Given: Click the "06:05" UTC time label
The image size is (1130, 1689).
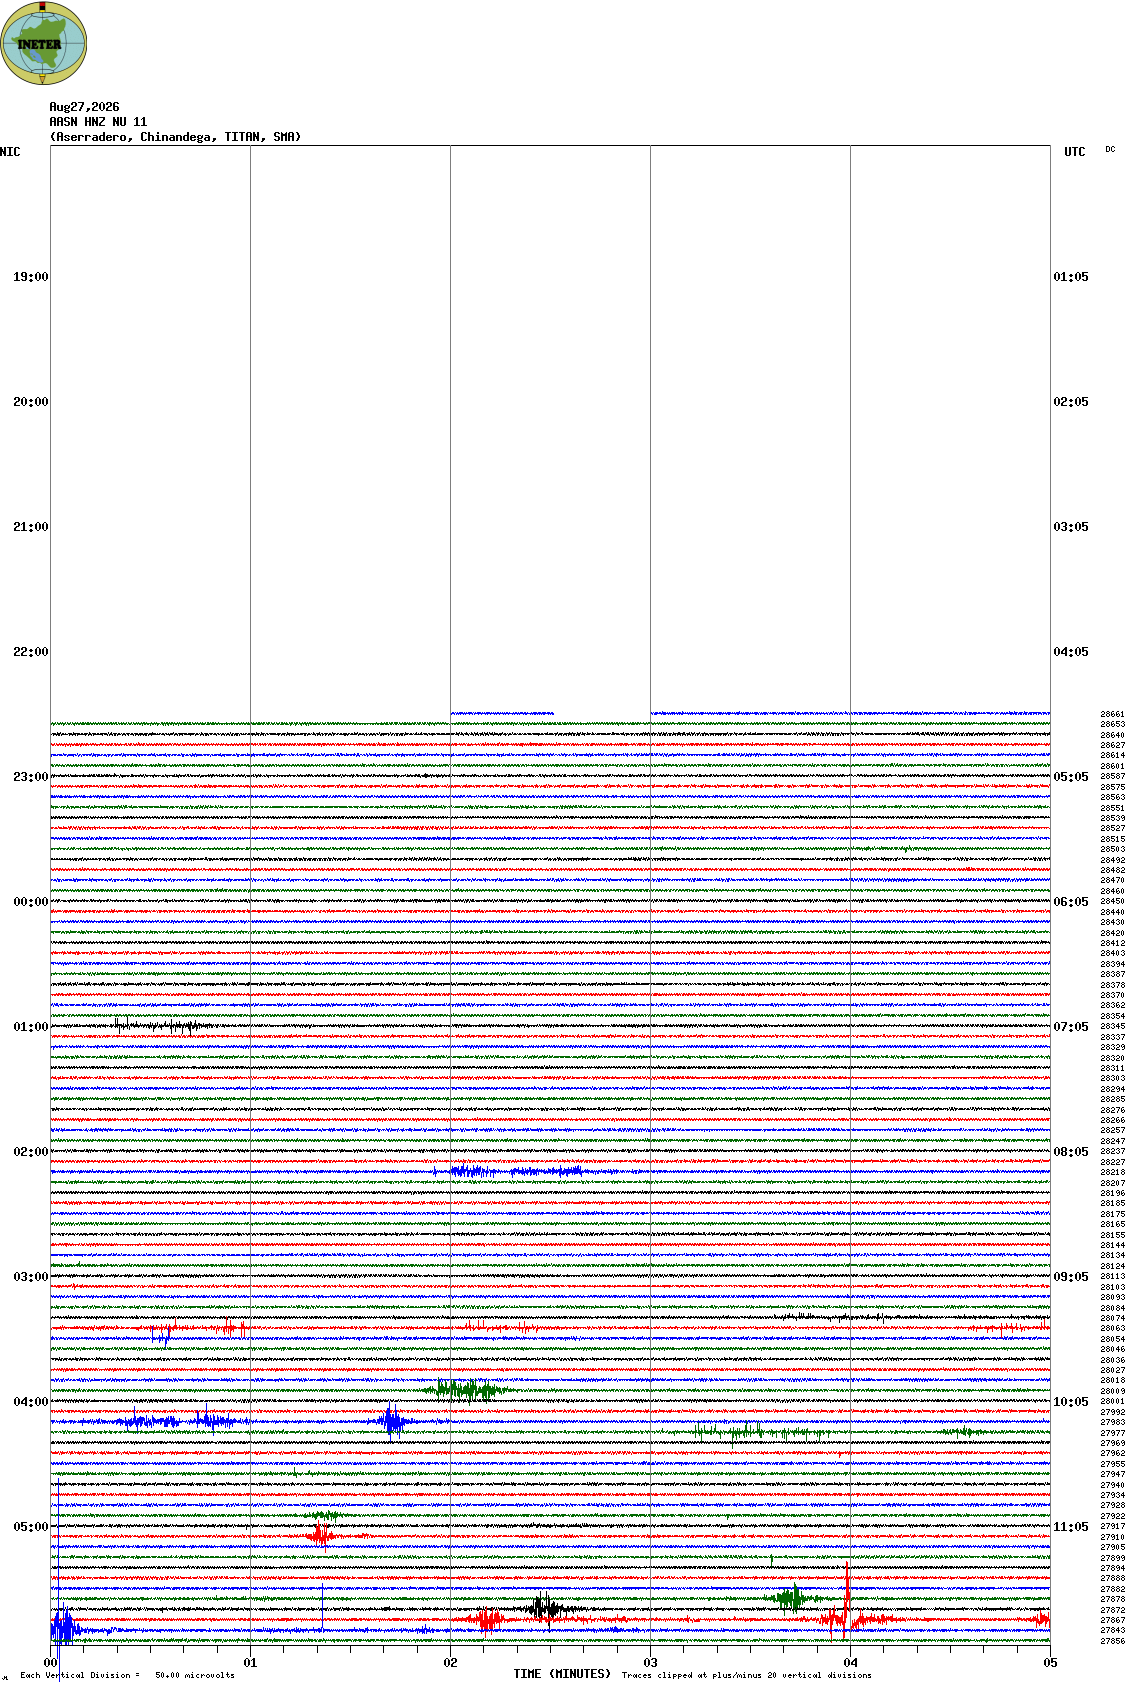Looking at the screenshot, I should (1071, 902).
